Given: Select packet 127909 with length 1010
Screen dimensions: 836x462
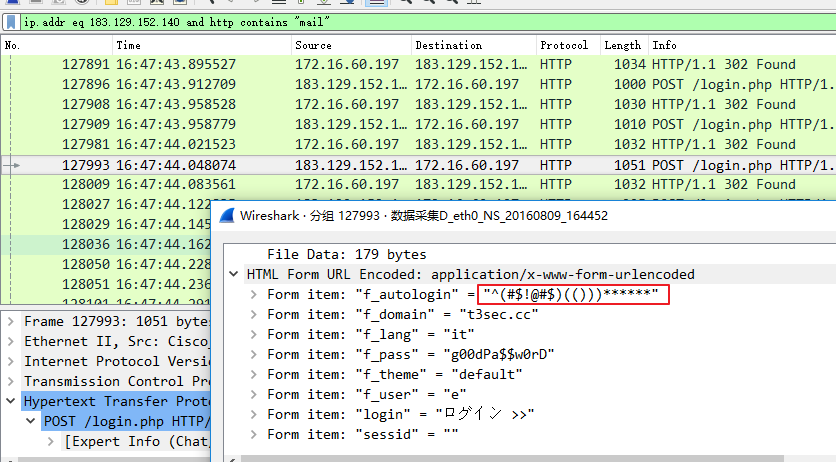Looking at the screenshot, I should click(x=418, y=124).
